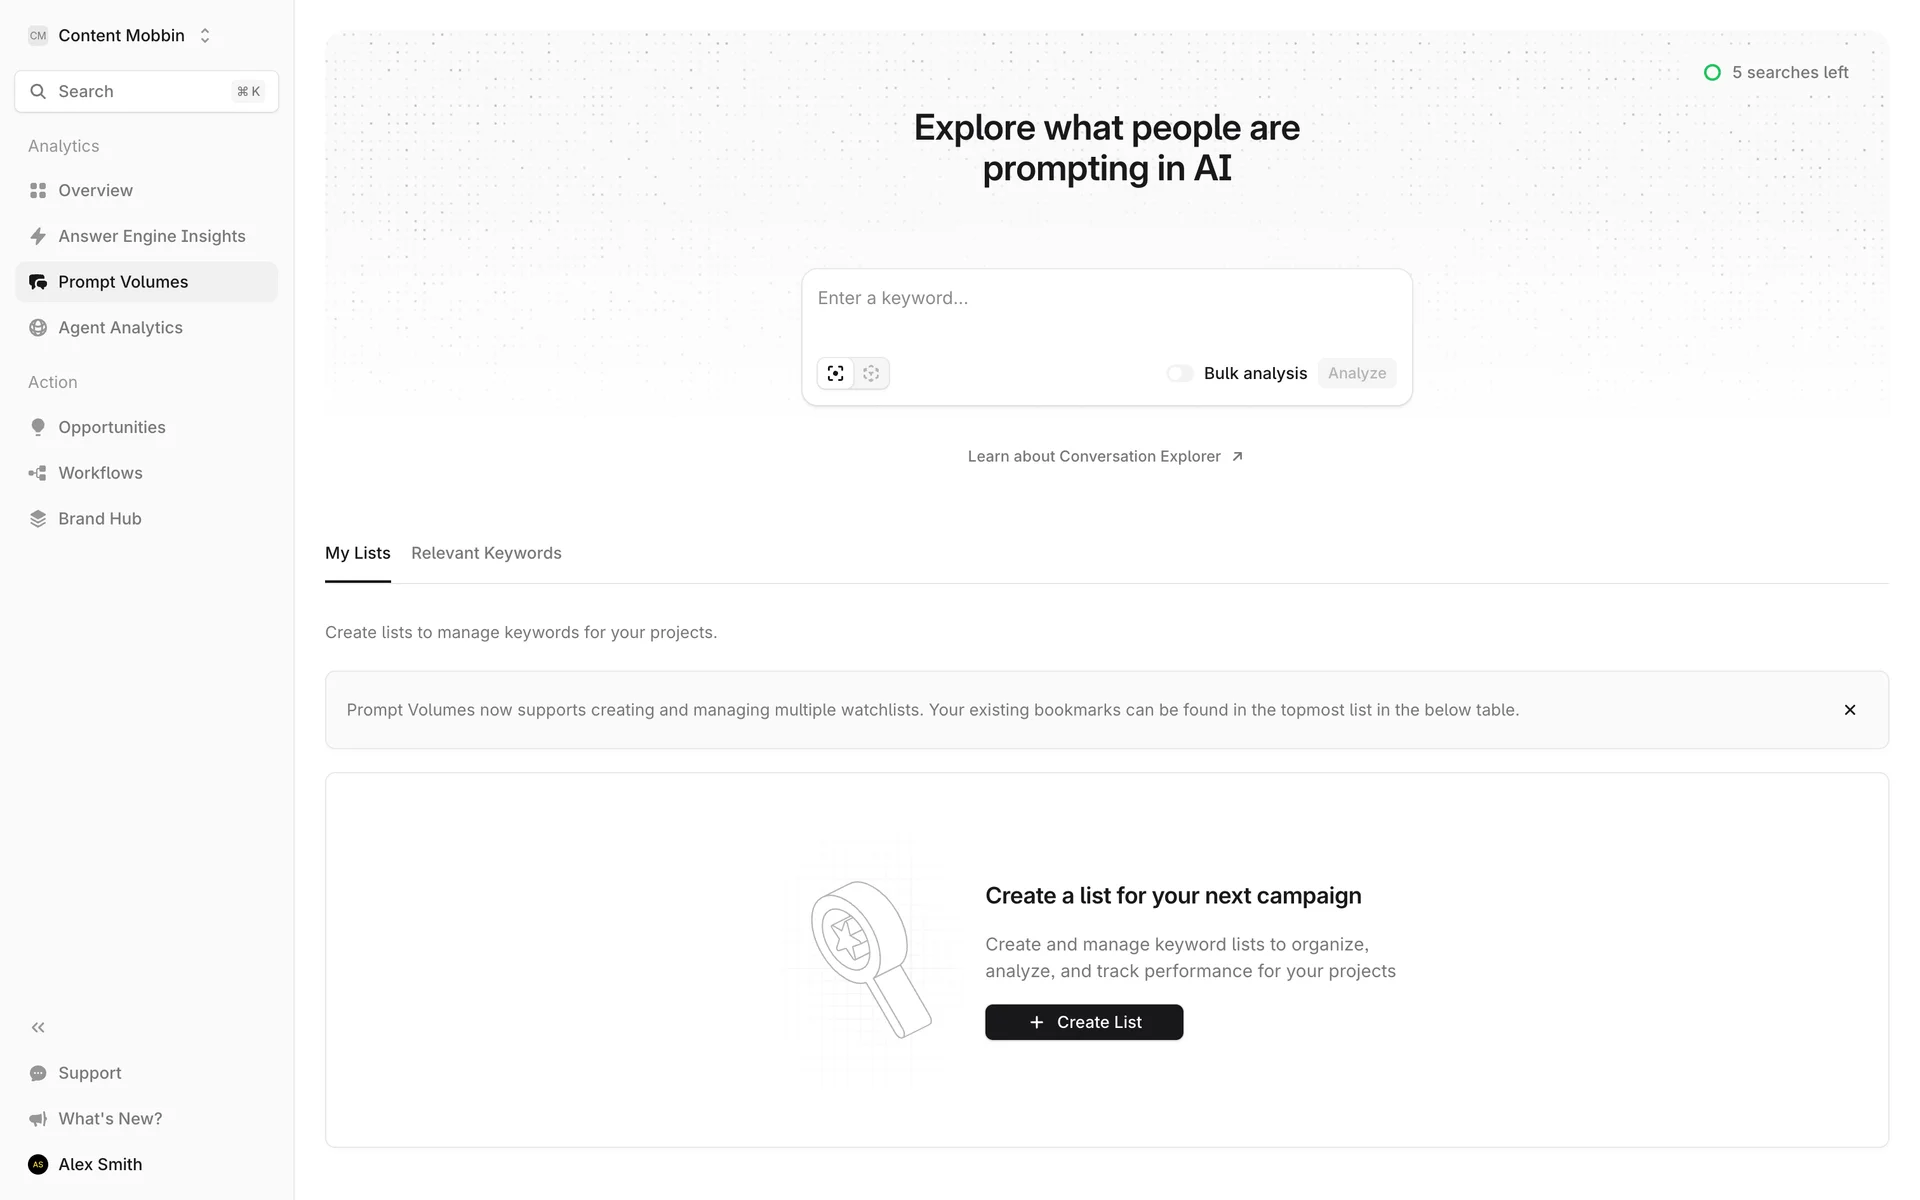Select the My Lists tab
The height and width of the screenshot is (1200, 1920).
pos(357,553)
